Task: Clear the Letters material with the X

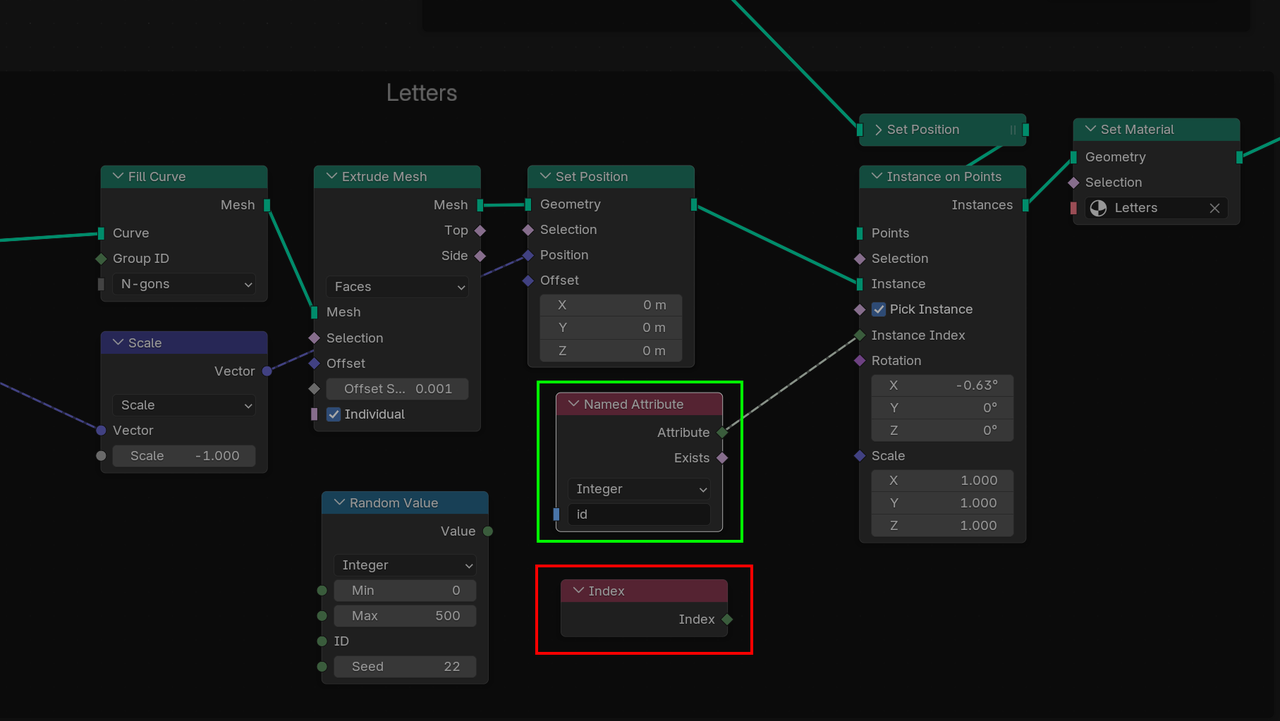Action: pos(1214,208)
